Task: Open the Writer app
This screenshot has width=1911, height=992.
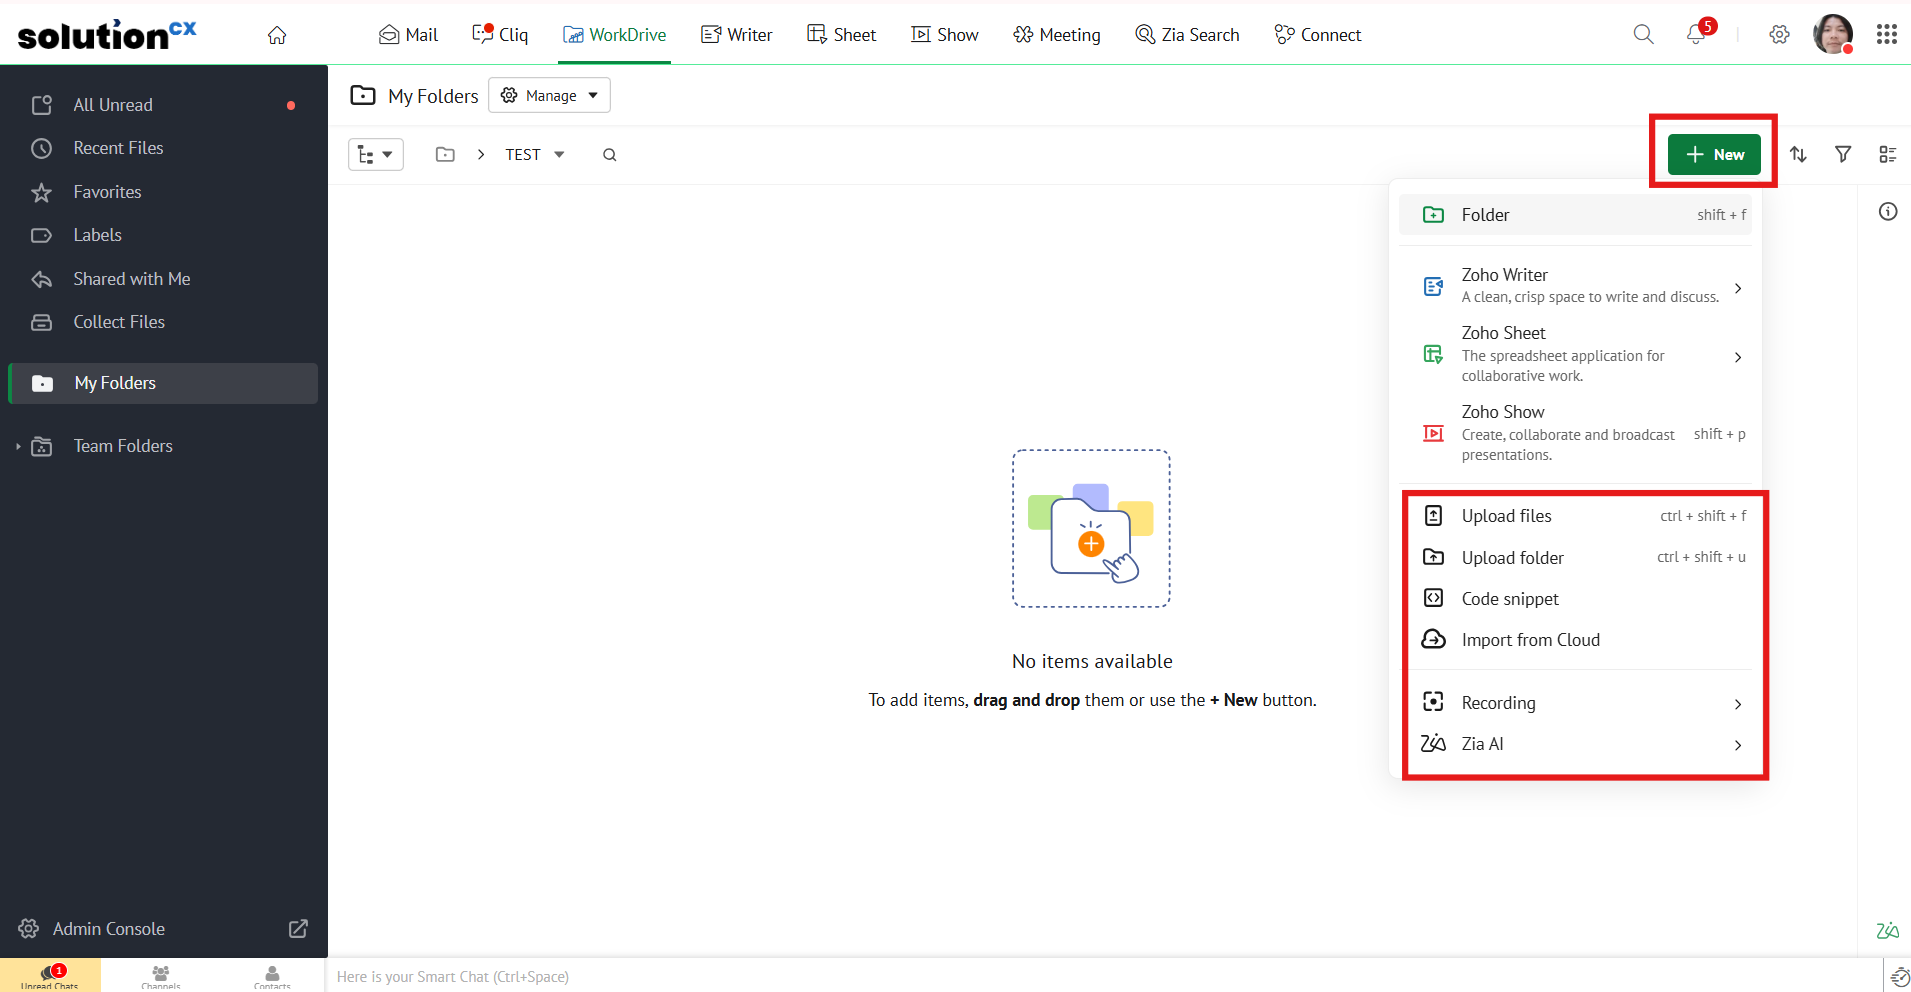Action: tap(736, 35)
